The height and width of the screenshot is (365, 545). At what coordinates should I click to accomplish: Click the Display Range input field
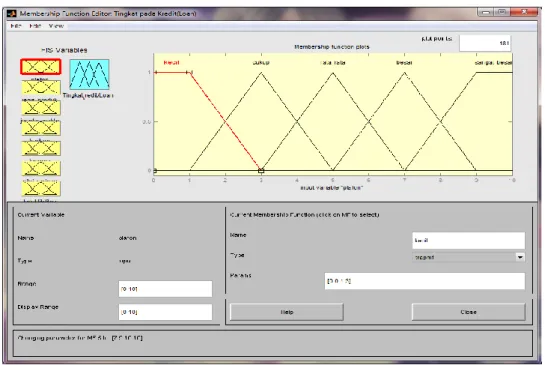(x=165, y=312)
